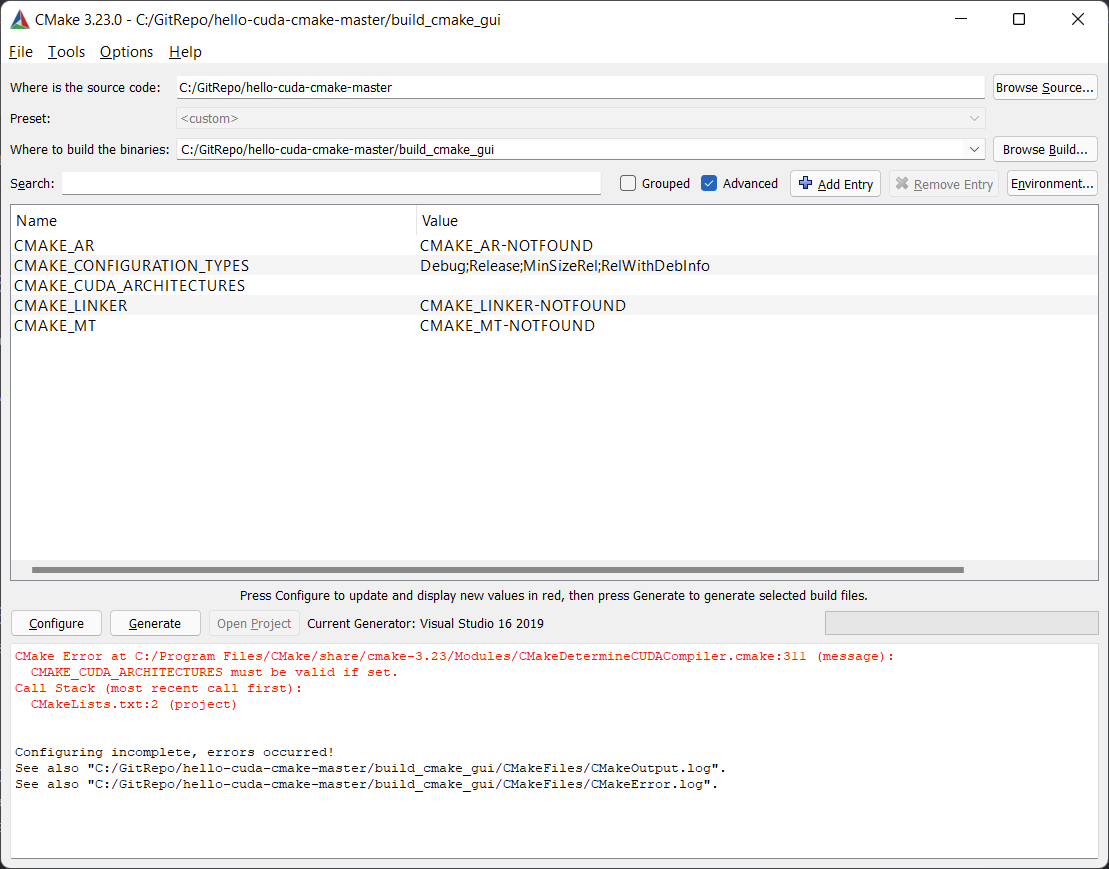
Task: Uncheck the Advanced checkbox
Action: point(709,183)
